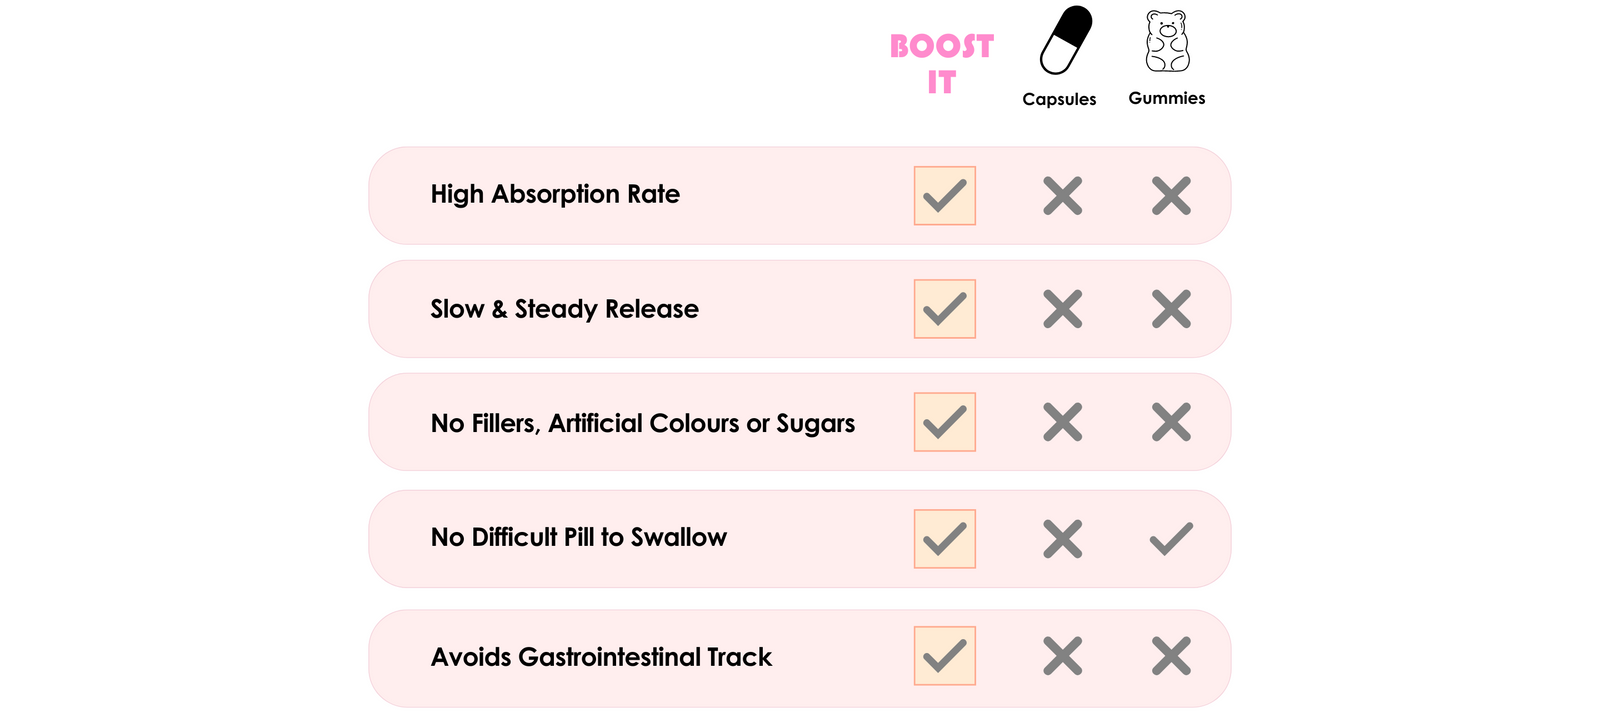This screenshot has width=1600, height=713.
Task: Click the gummy bear icon
Action: point(1167,41)
